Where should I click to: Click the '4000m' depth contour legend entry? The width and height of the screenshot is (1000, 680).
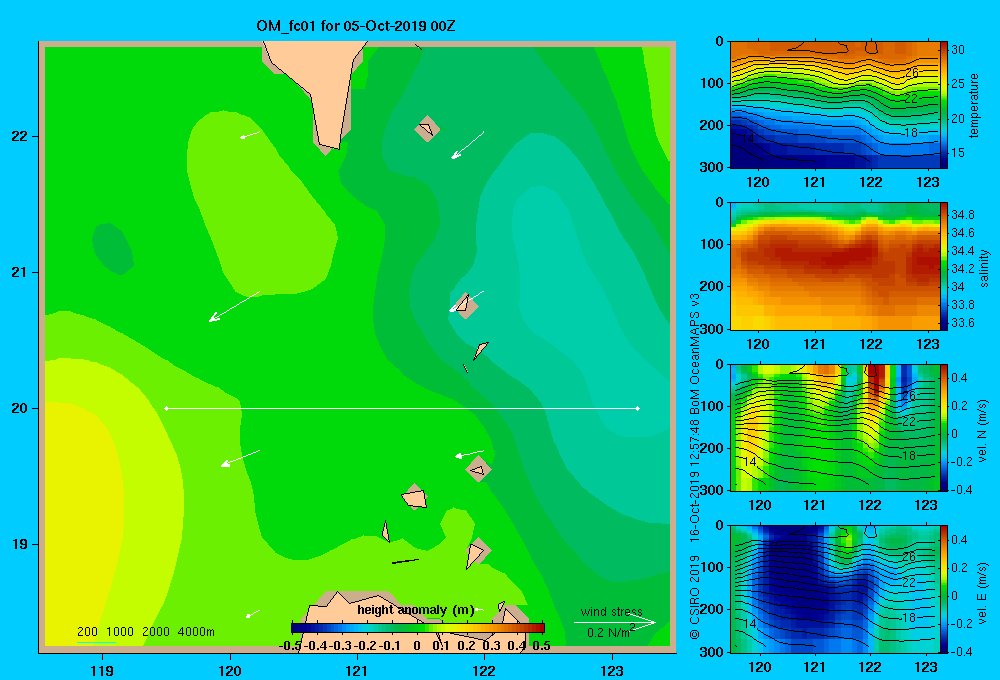(x=196, y=632)
